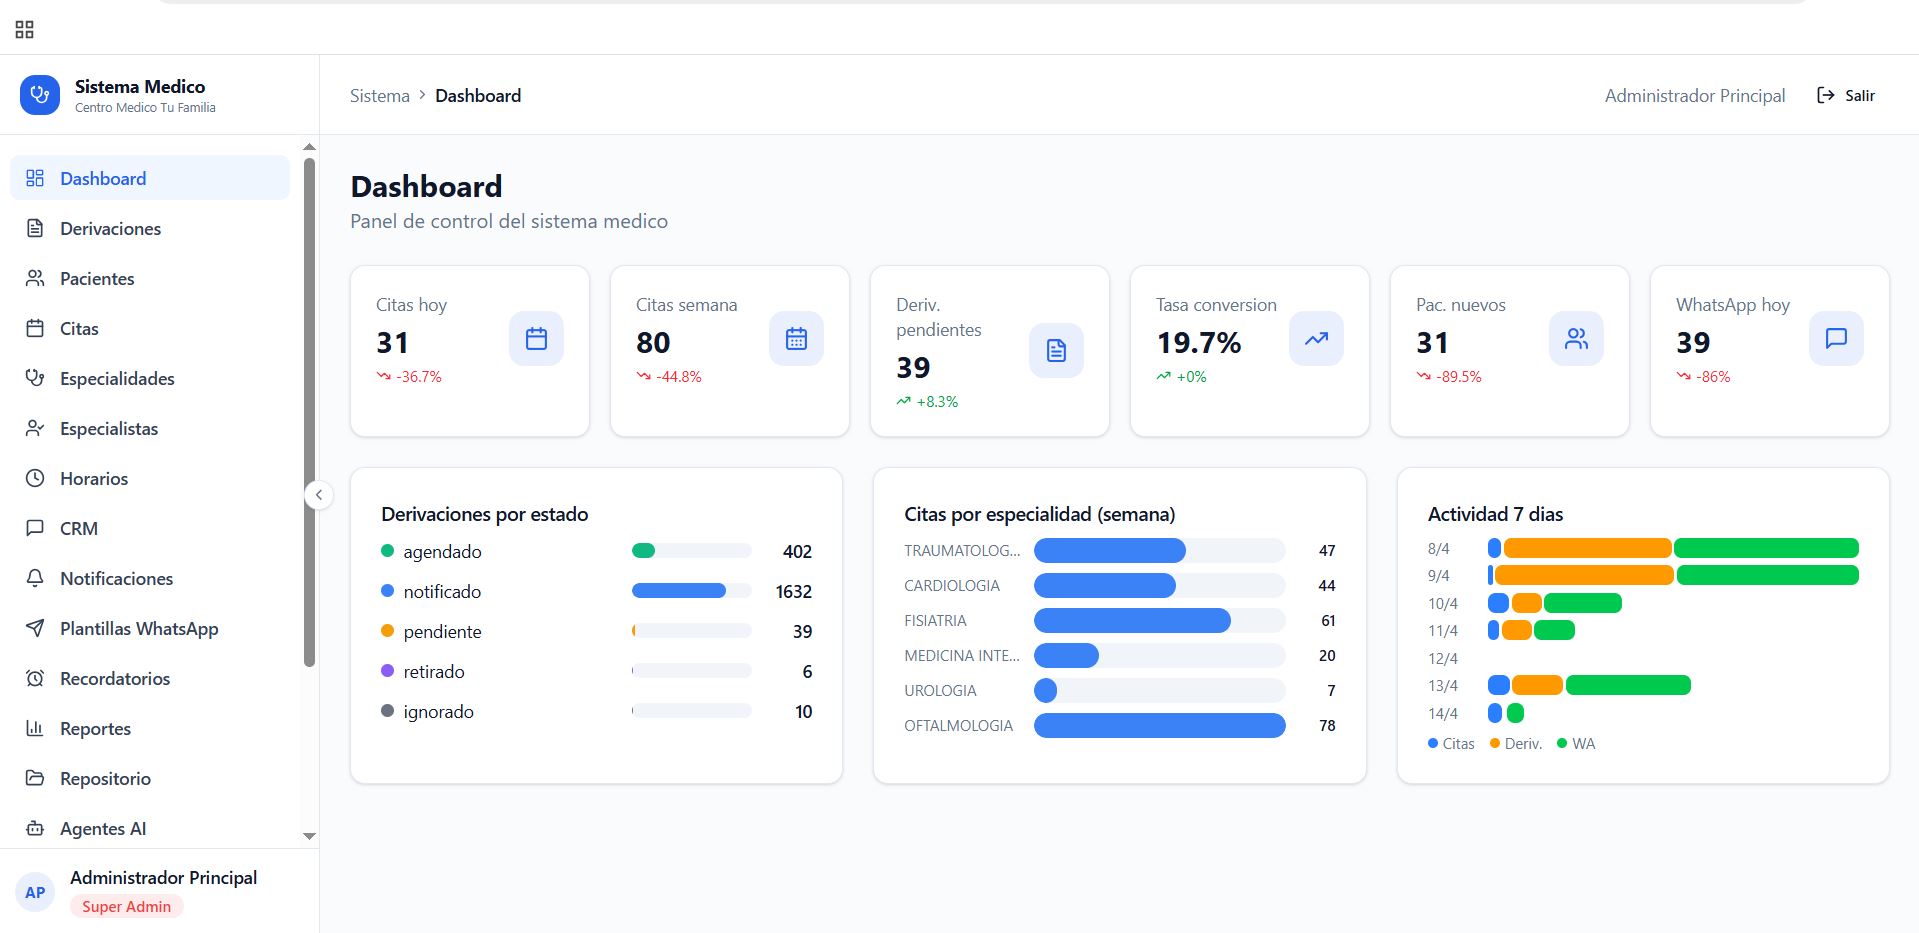Click the document icon in Deriv. pendientes card

coord(1056,351)
